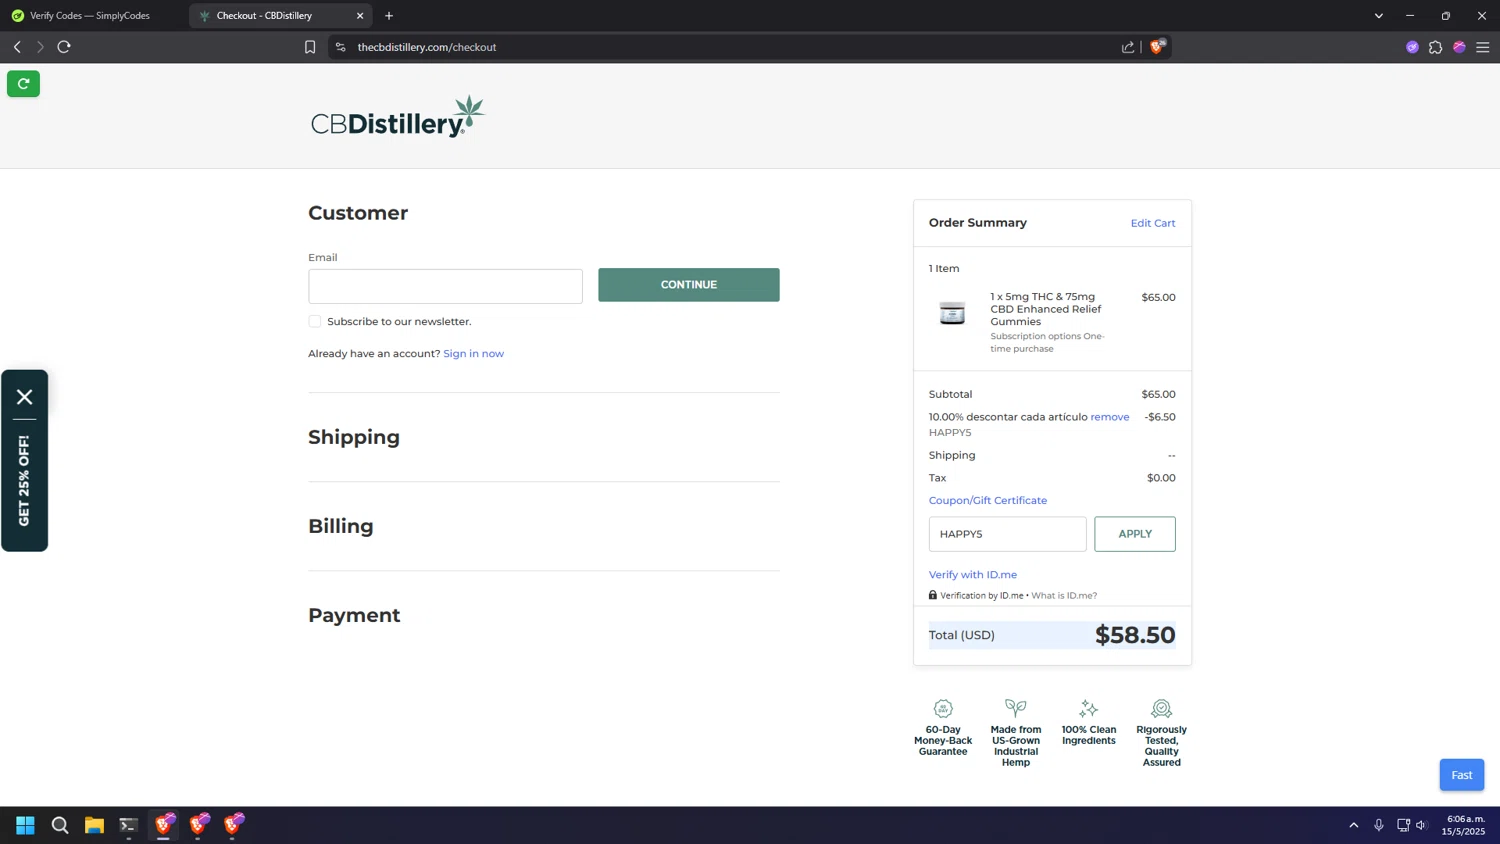Click Verify with ID.me link
The image size is (1500, 844).
pos(973,575)
